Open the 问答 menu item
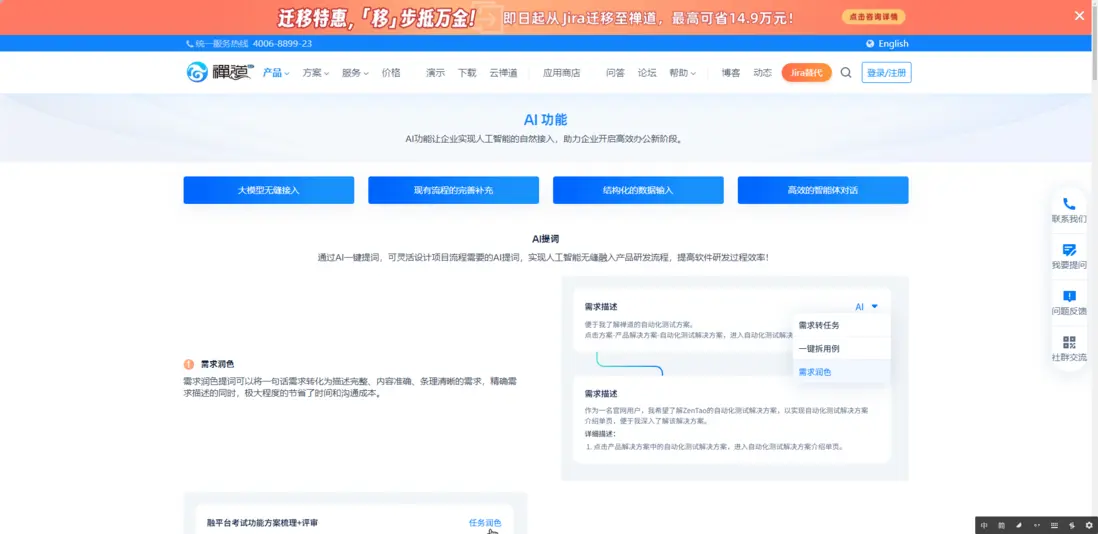 tap(616, 72)
